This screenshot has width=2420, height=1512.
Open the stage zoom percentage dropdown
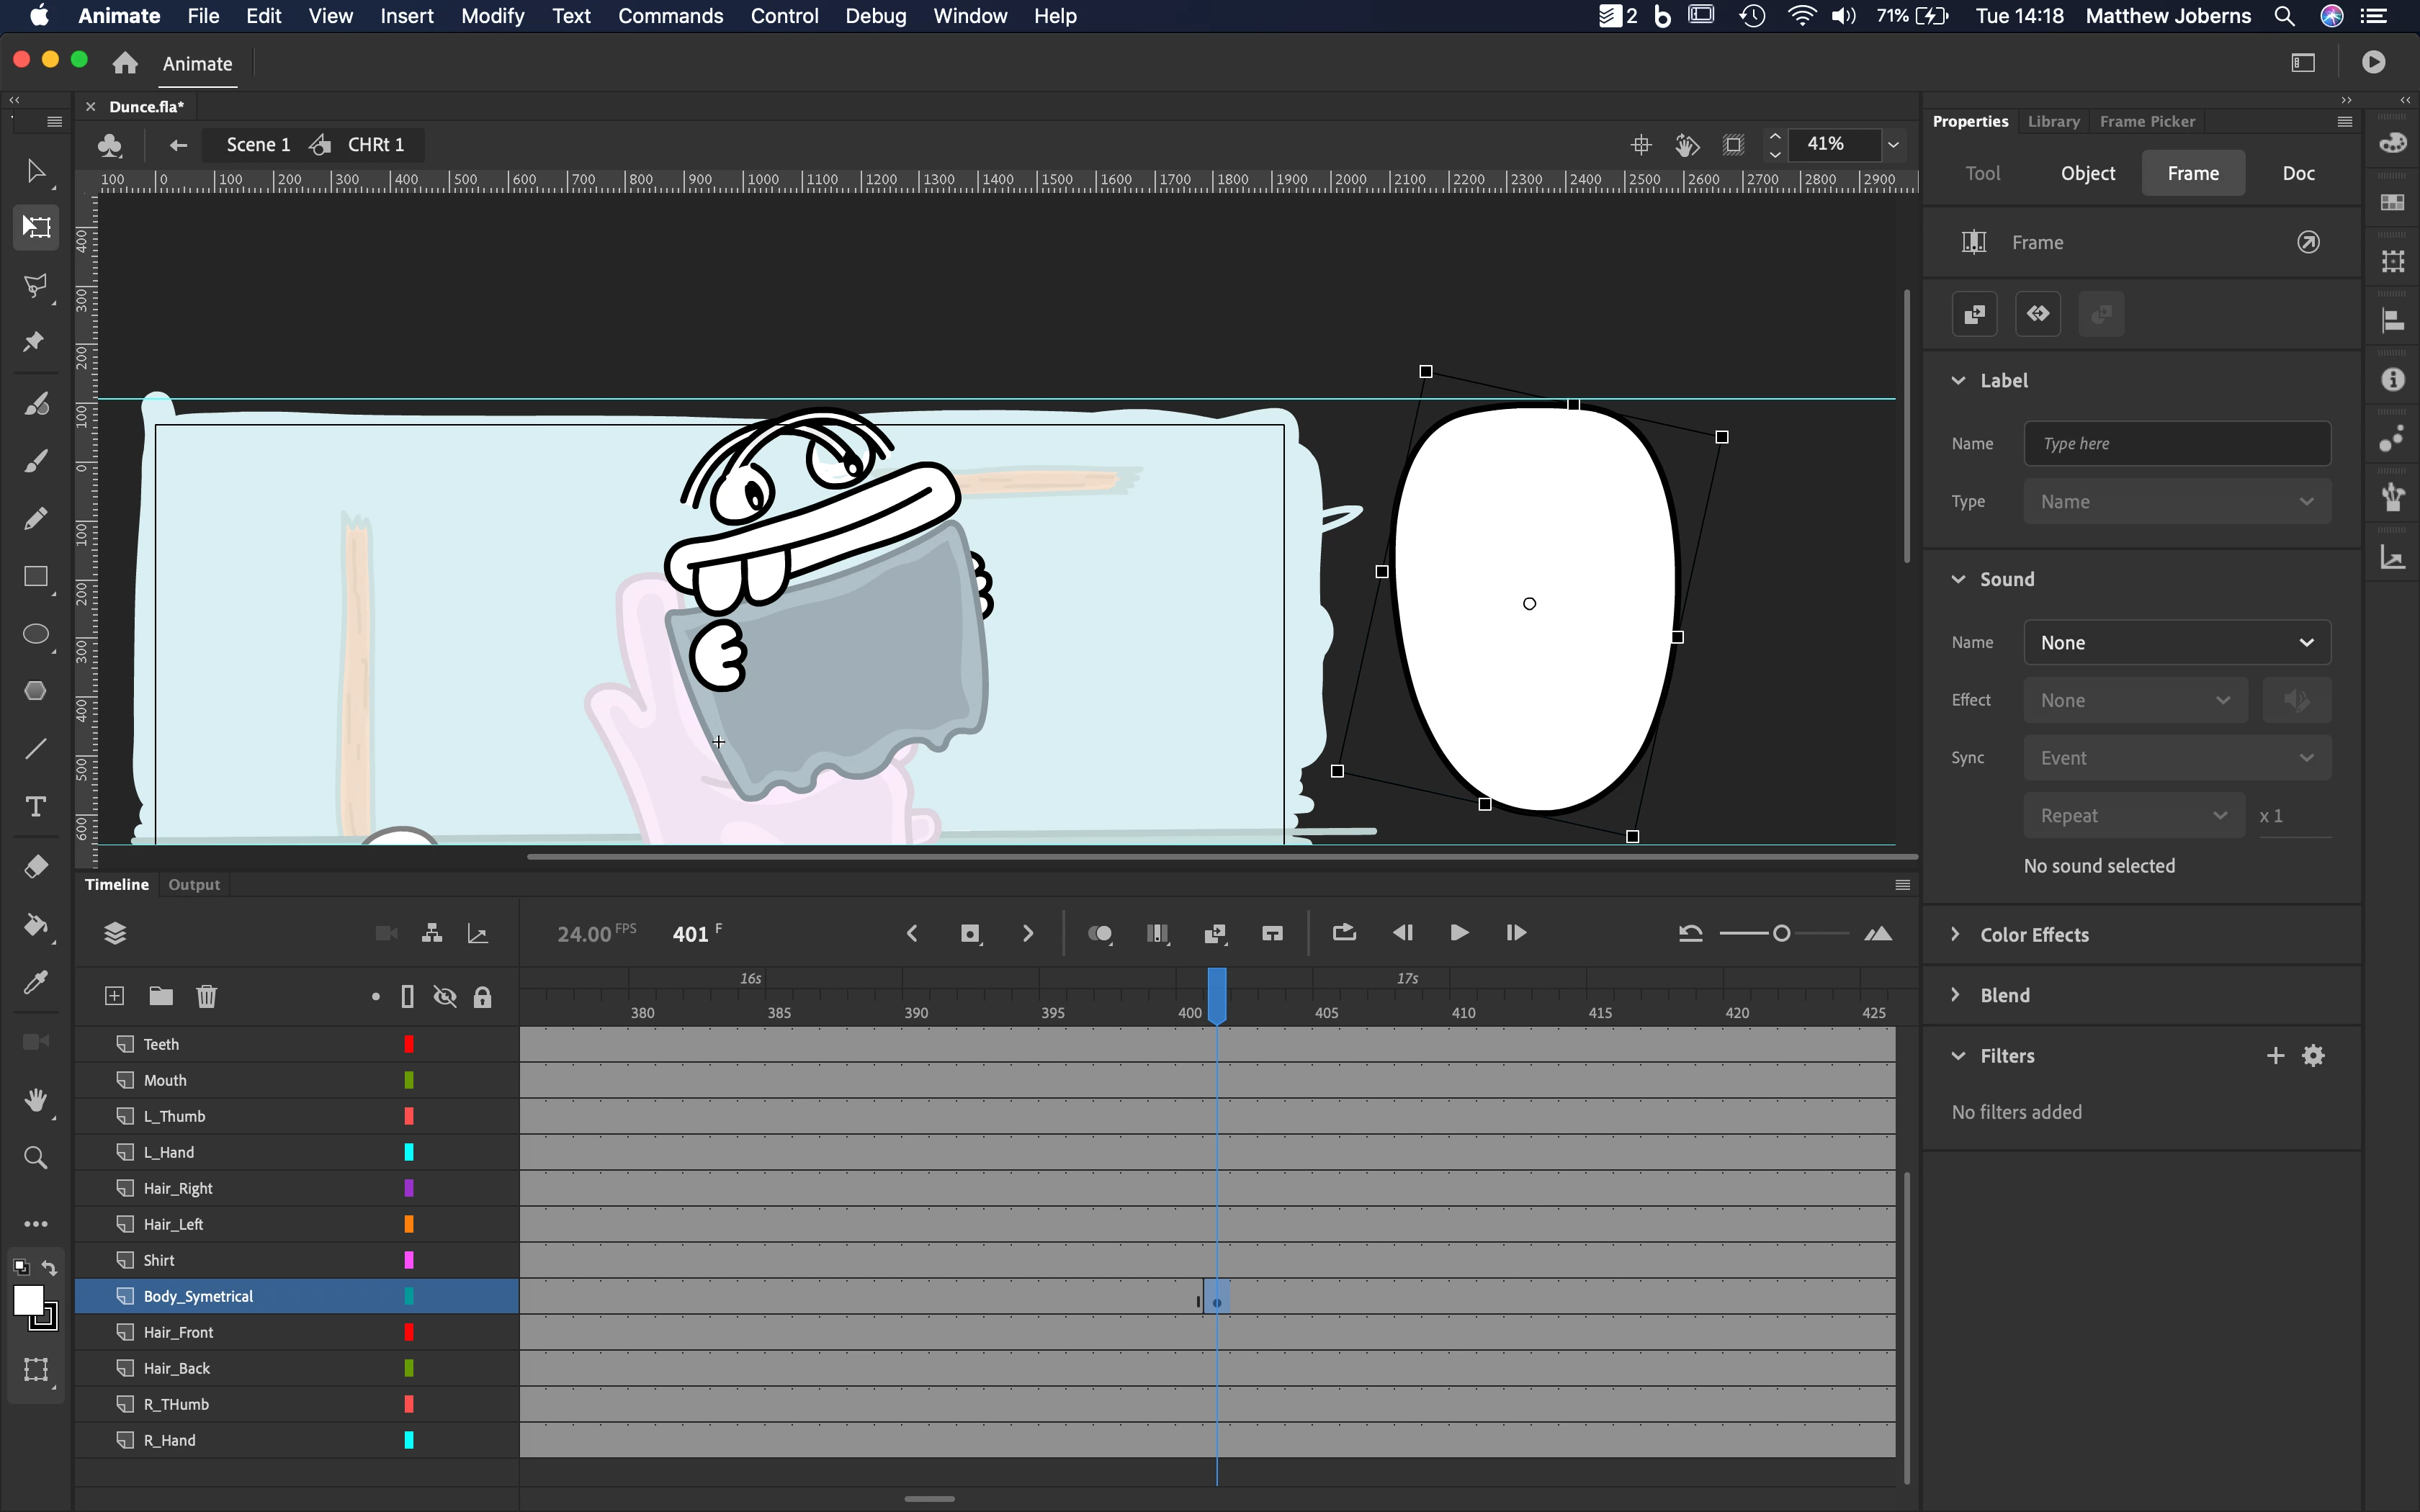coord(1893,145)
